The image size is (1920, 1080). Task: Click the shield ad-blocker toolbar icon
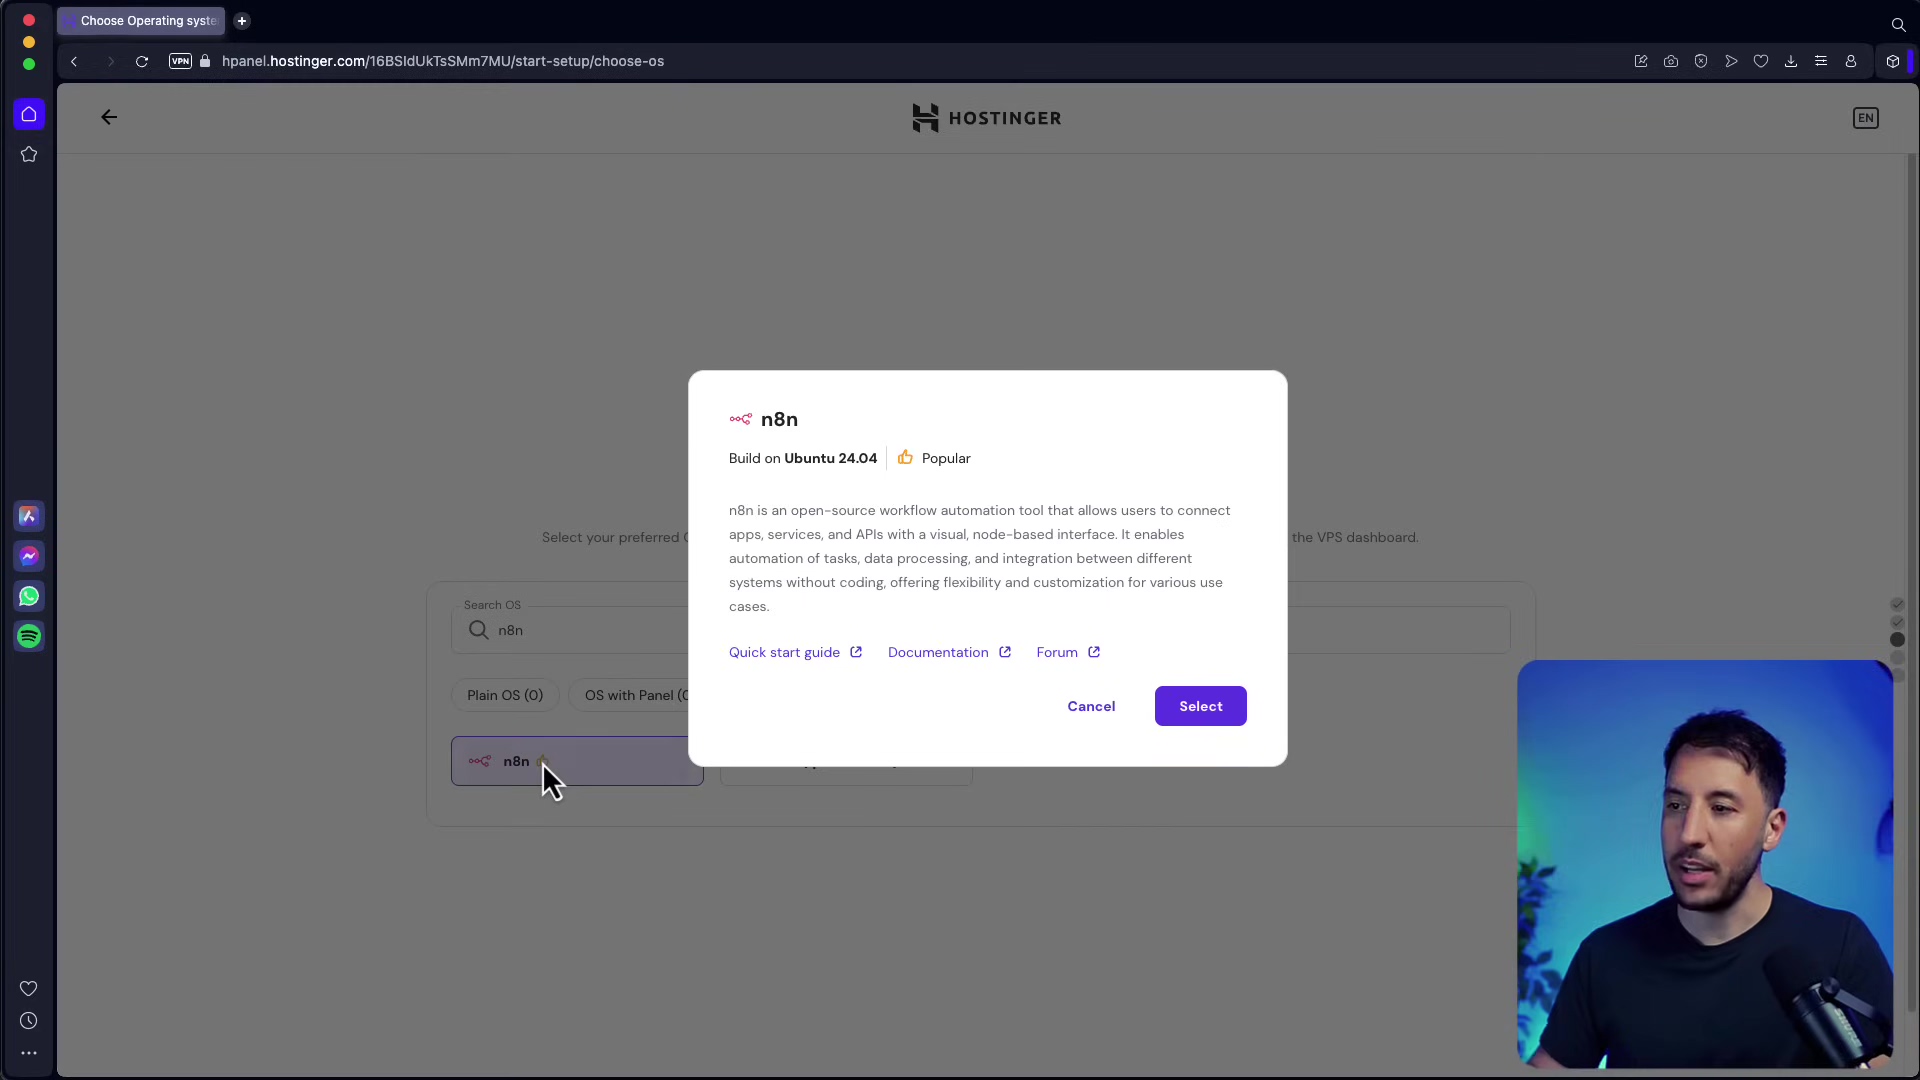pos(1701,61)
